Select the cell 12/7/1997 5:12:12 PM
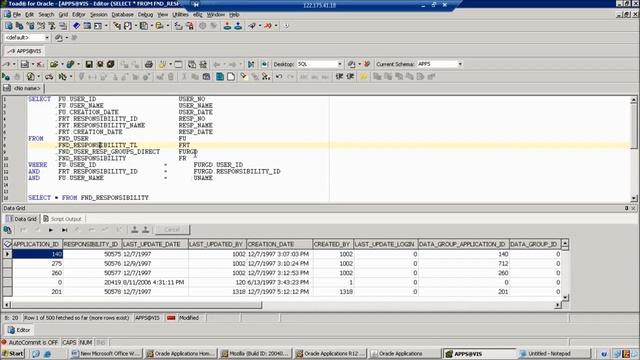Screen dimensions: 640x360 pyautogui.click(x=279, y=292)
